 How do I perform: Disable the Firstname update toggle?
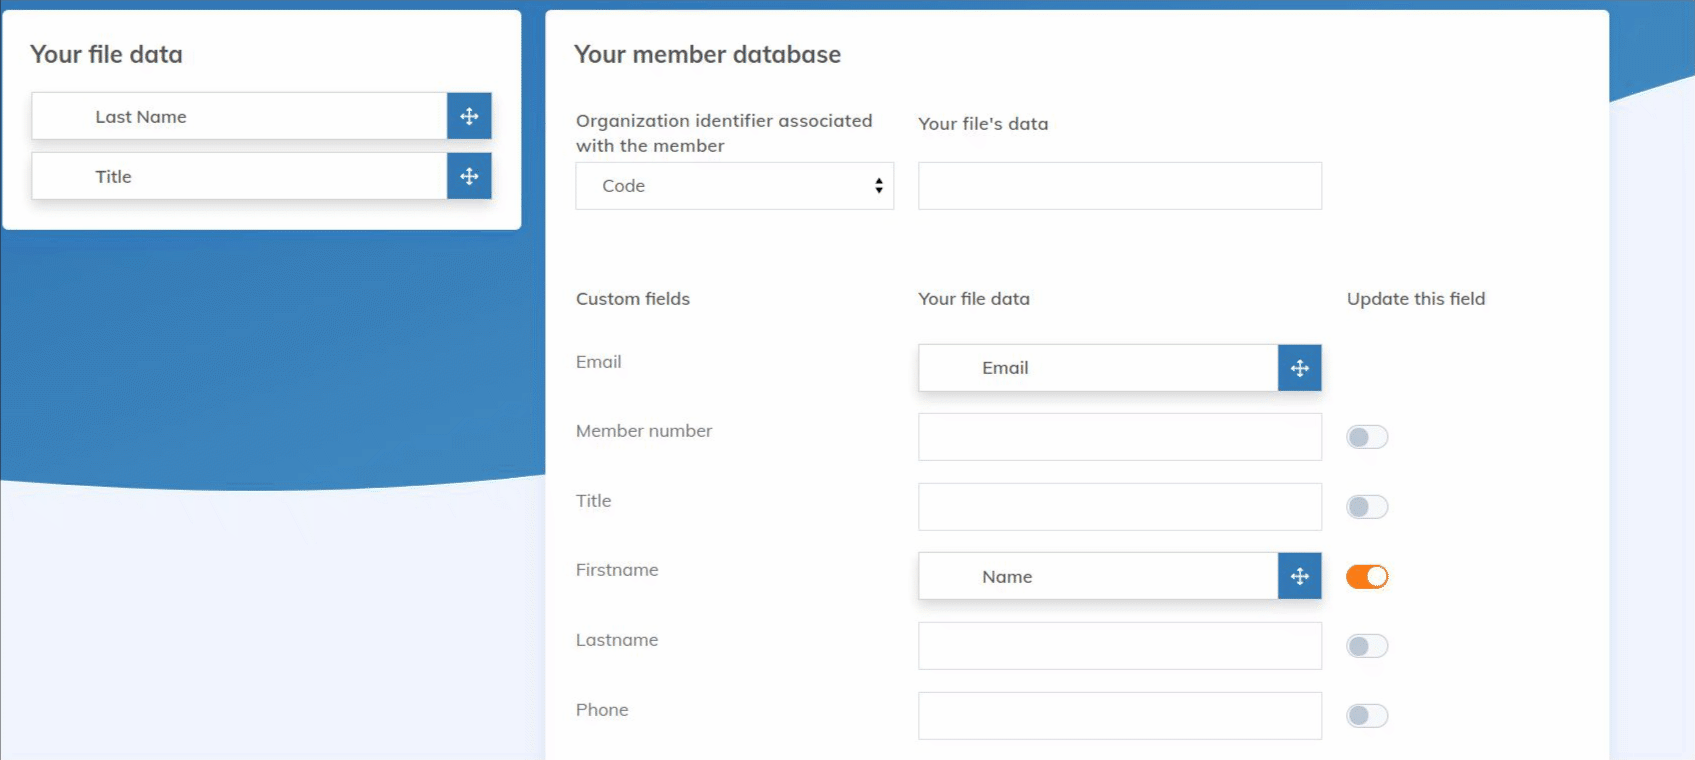[x=1366, y=577]
